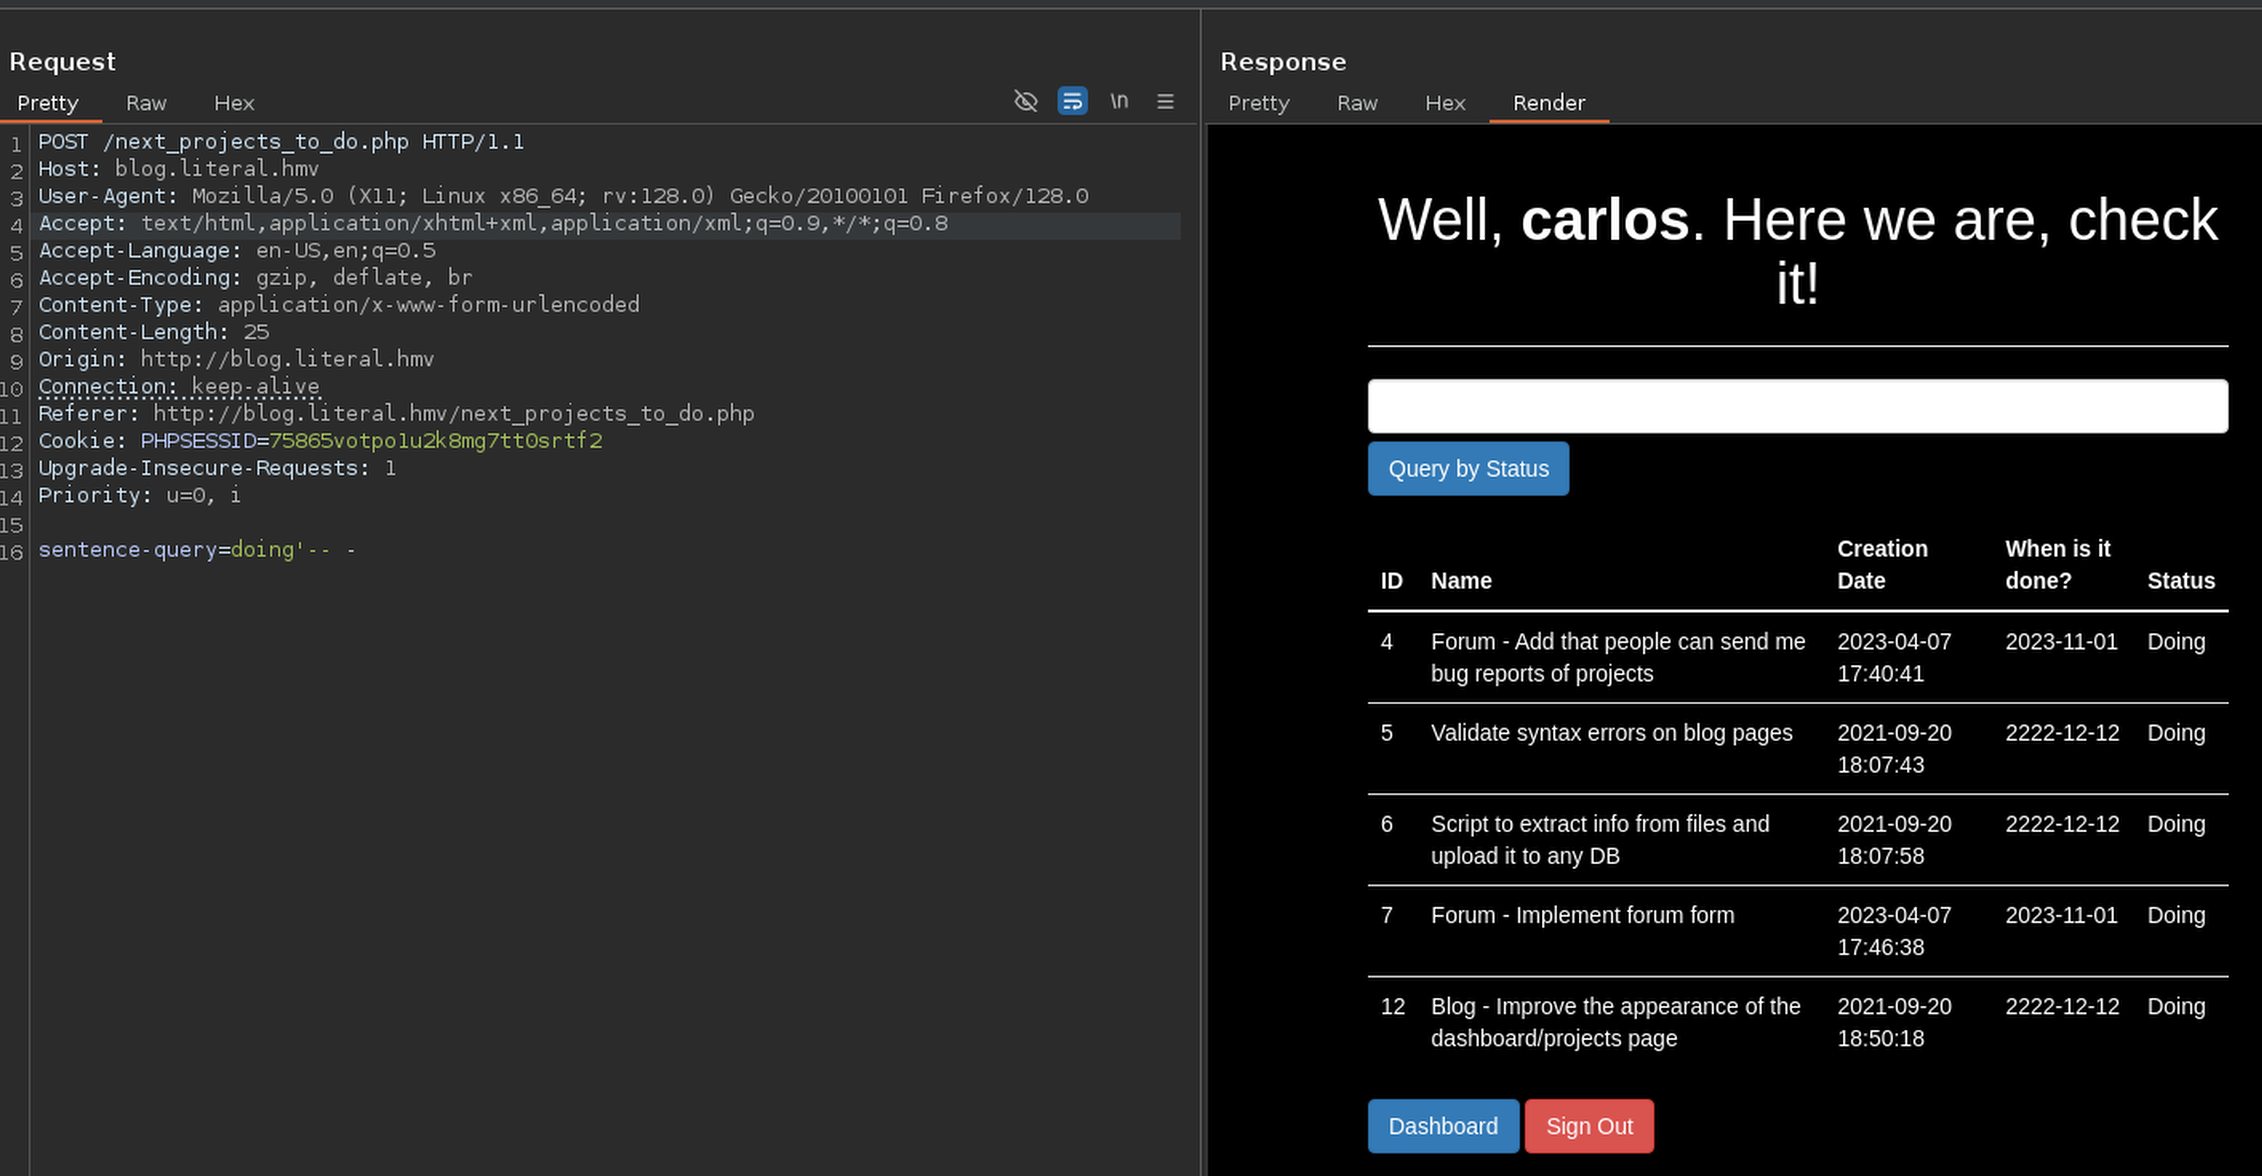Toggle the \n show newlines icon

(1119, 101)
